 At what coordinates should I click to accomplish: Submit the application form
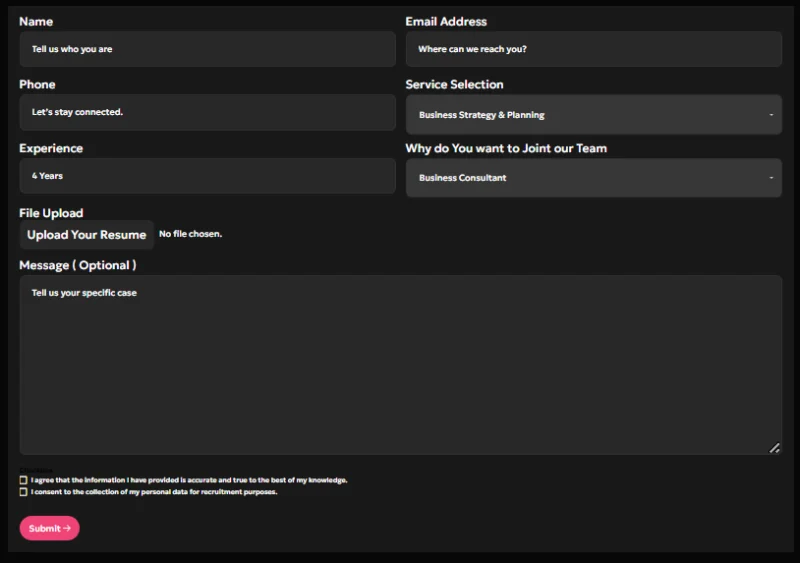click(49, 528)
